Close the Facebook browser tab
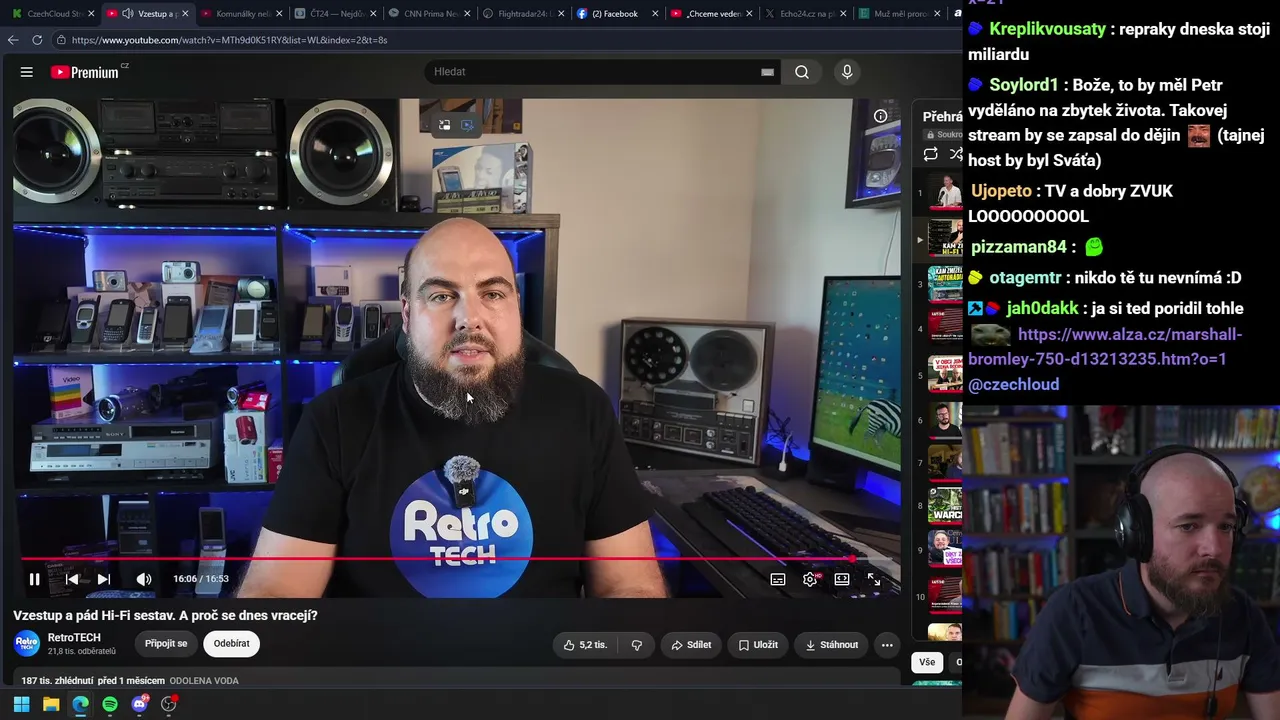Image resolution: width=1280 pixels, height=720 pixels. pos(654,14)
